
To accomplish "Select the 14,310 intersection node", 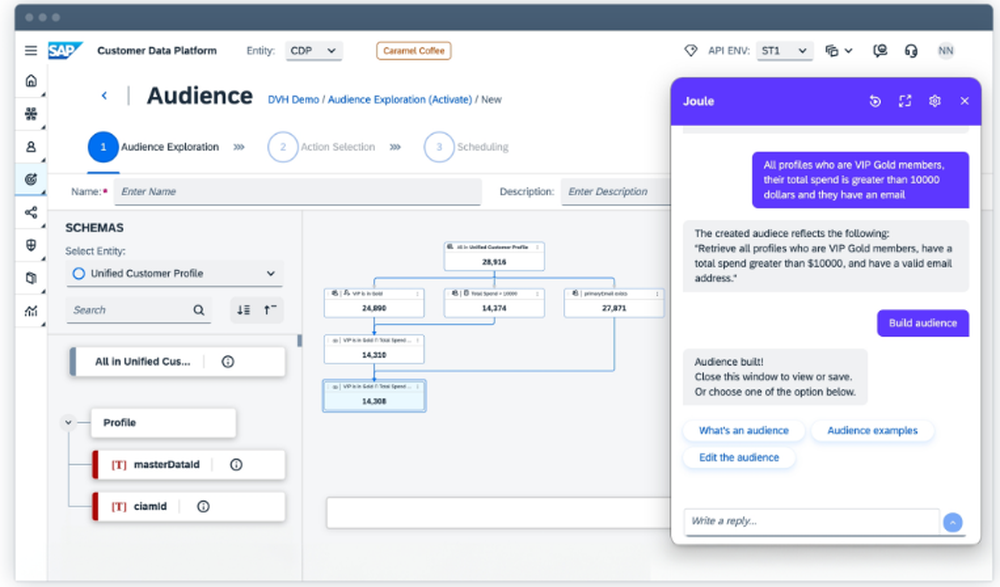I will click(374, 349).
